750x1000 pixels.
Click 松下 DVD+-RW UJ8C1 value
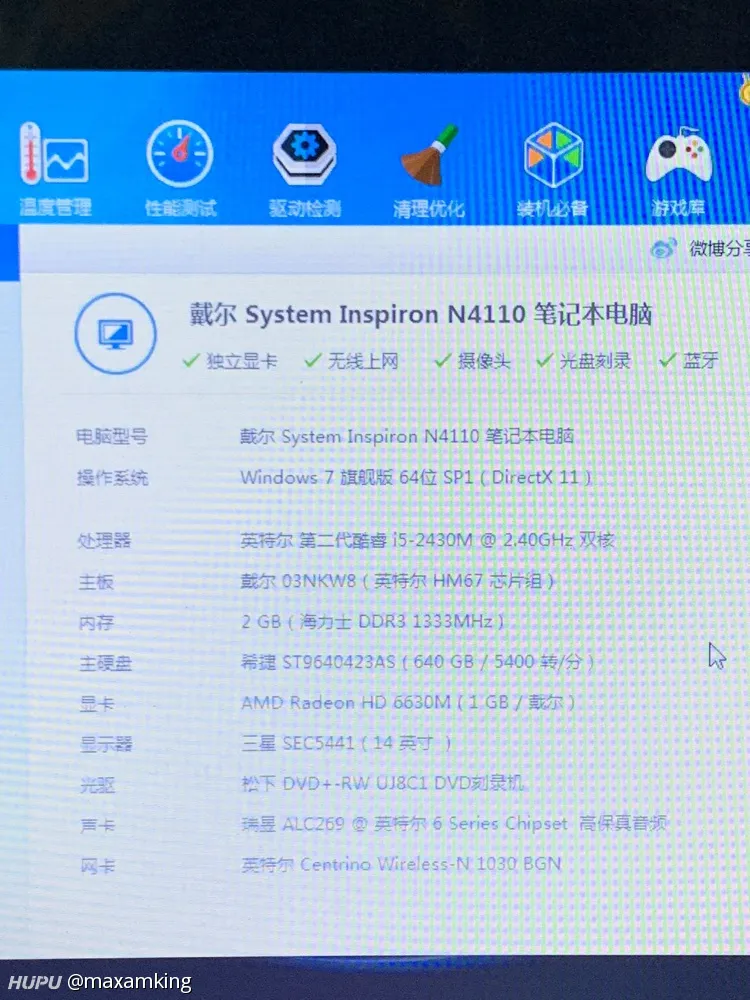[x=383, y=783]
